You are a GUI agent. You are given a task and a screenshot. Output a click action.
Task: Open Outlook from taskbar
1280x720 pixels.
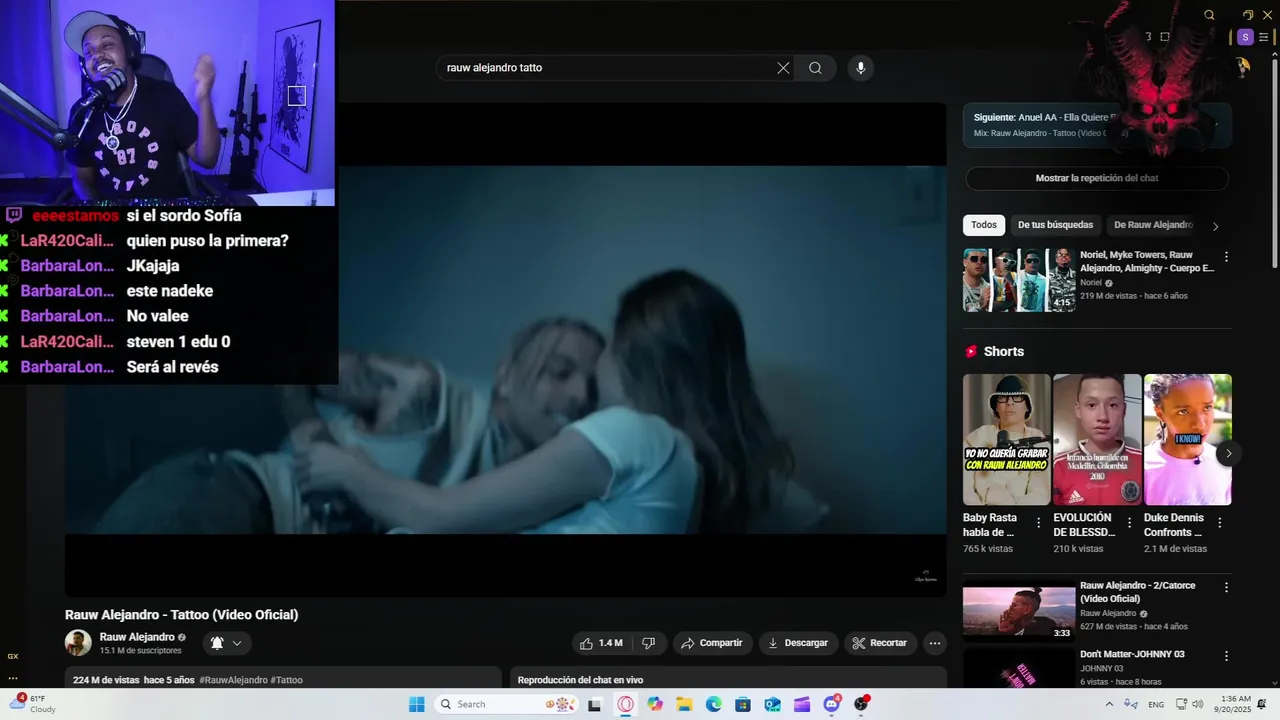click(772, 704)
